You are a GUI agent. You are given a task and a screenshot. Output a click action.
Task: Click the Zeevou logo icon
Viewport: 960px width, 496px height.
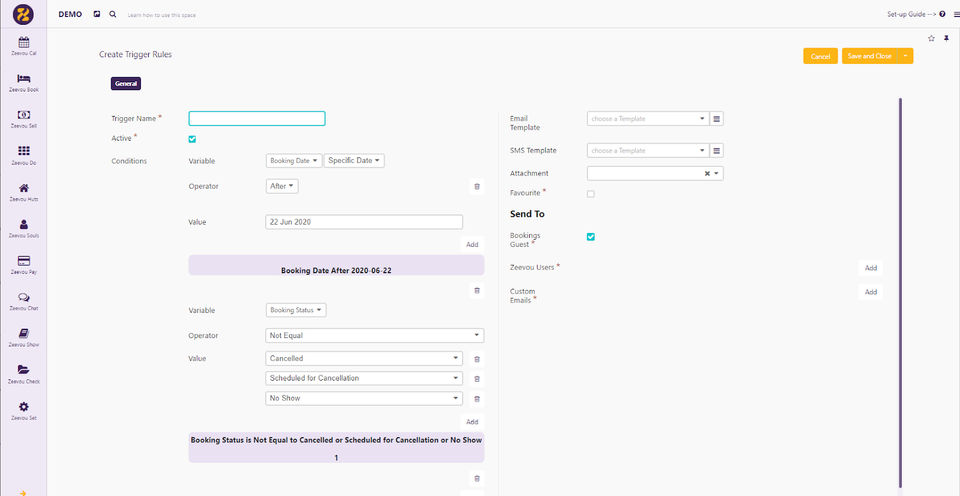(x=23, y=14)
